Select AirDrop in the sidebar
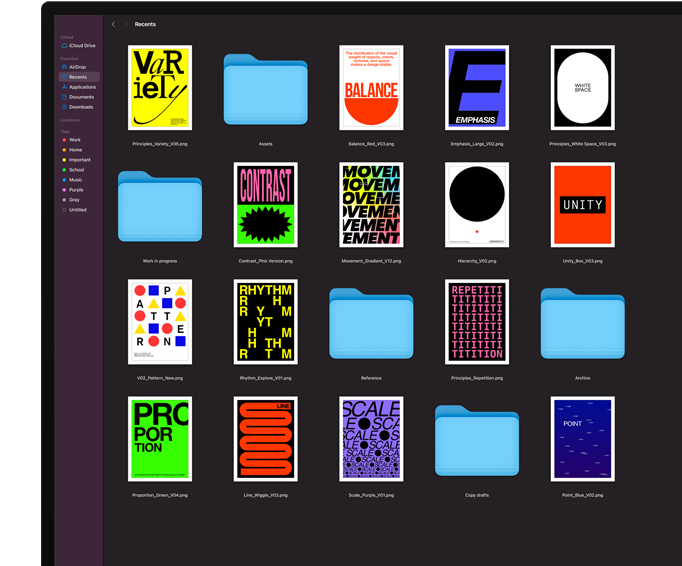This screenshot has height=566, width=682. [x=77, y=67]
